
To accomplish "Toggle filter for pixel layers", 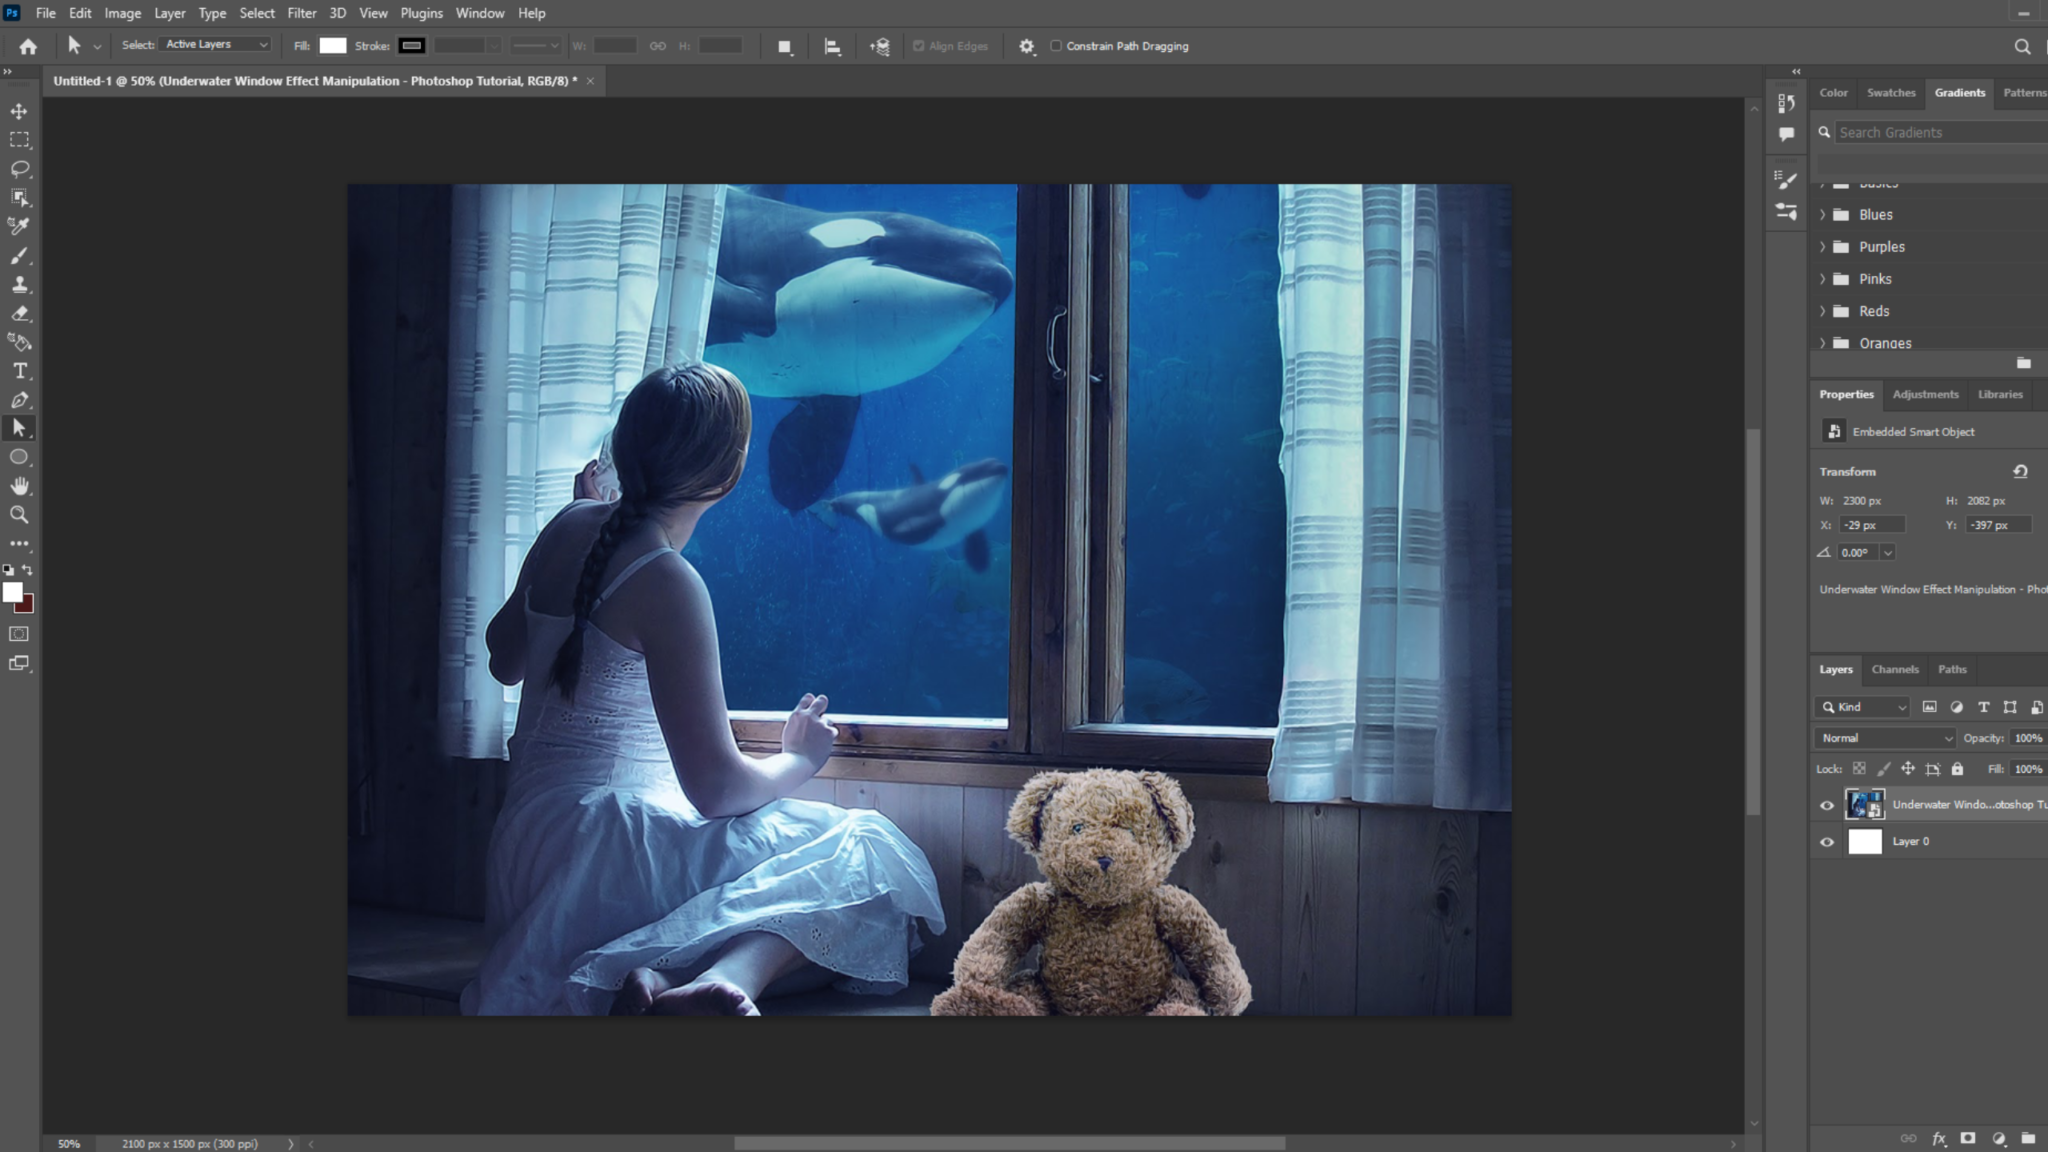I will click(x=1930, y=707).
